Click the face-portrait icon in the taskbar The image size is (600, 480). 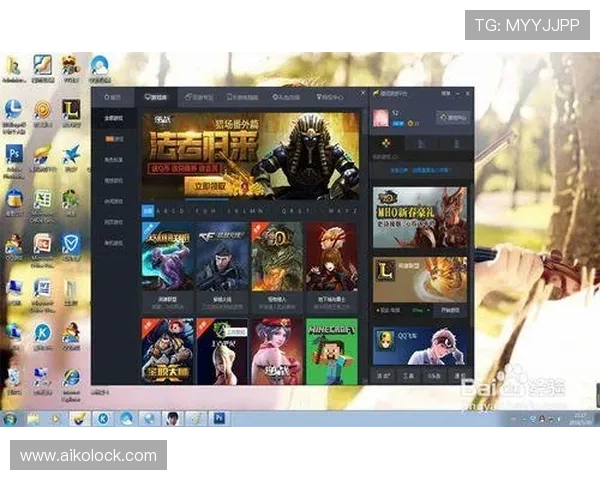(173, 419)
